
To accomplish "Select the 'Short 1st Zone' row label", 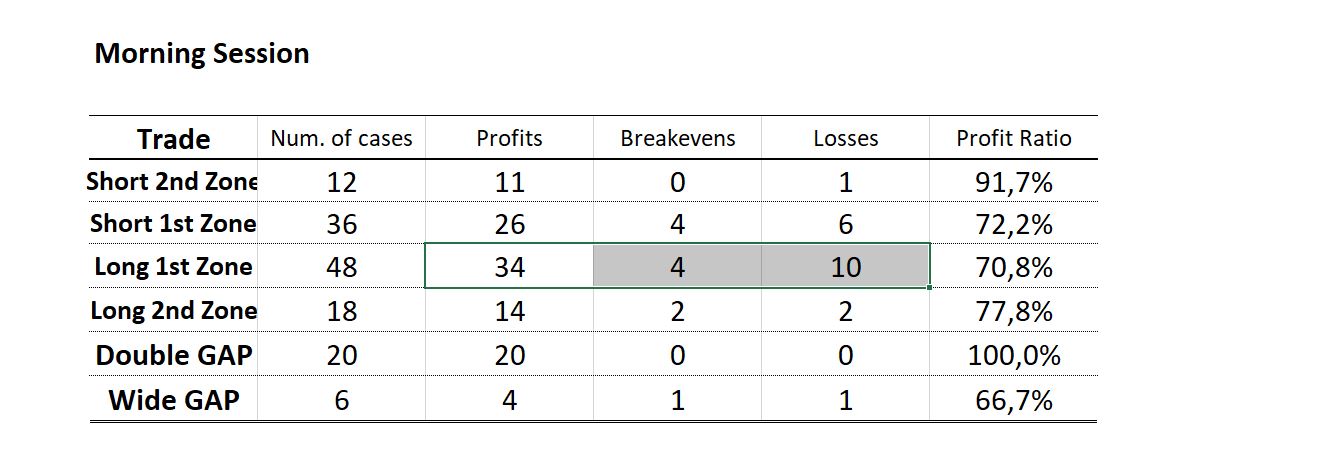I will point(173,224).
